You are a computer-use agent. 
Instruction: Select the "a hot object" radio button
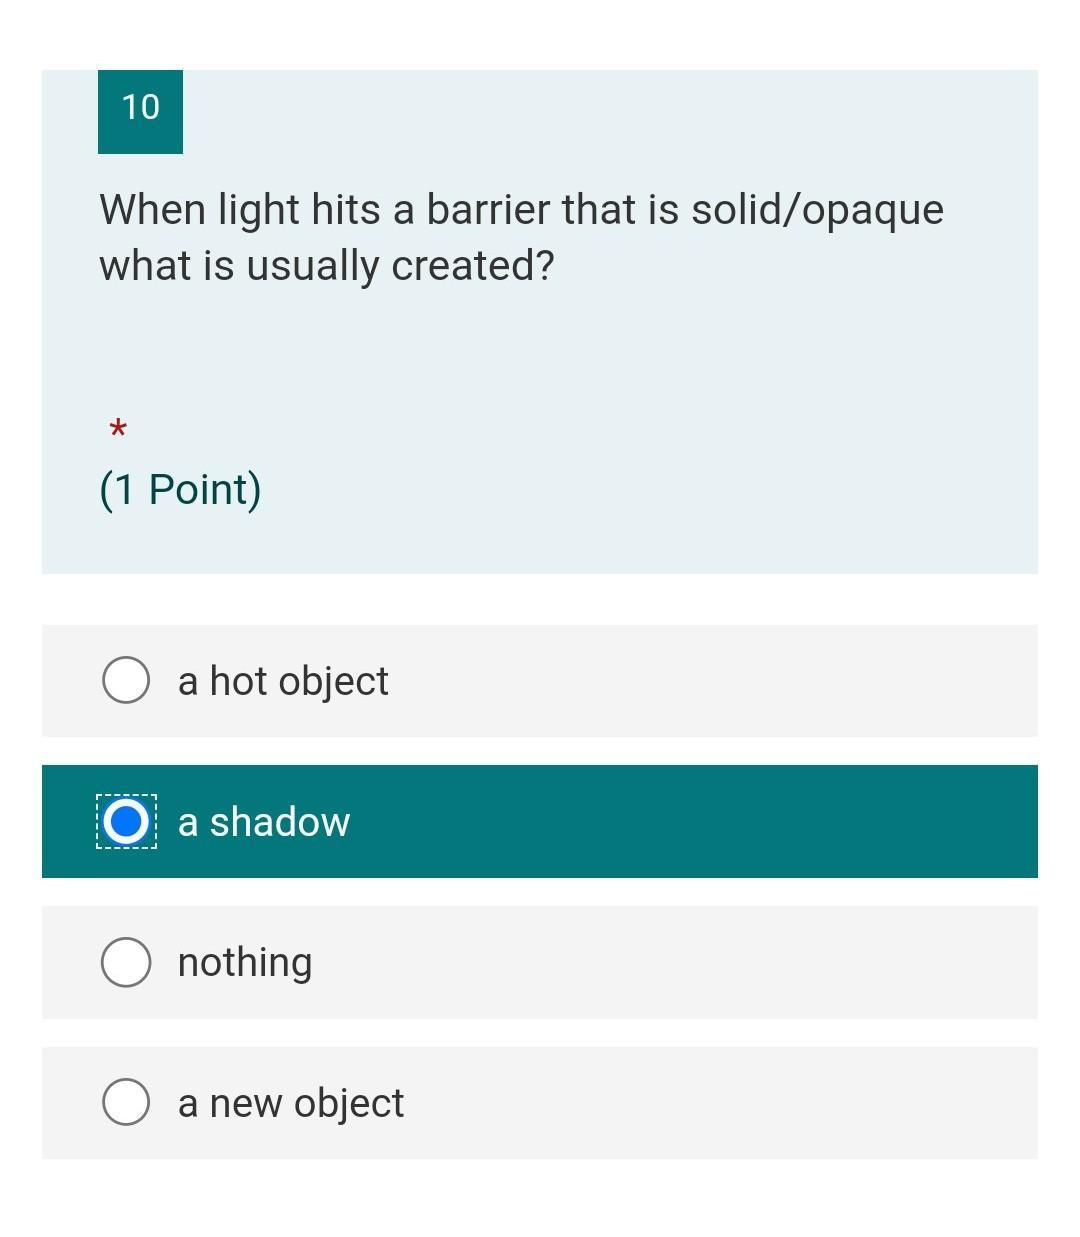126,681
